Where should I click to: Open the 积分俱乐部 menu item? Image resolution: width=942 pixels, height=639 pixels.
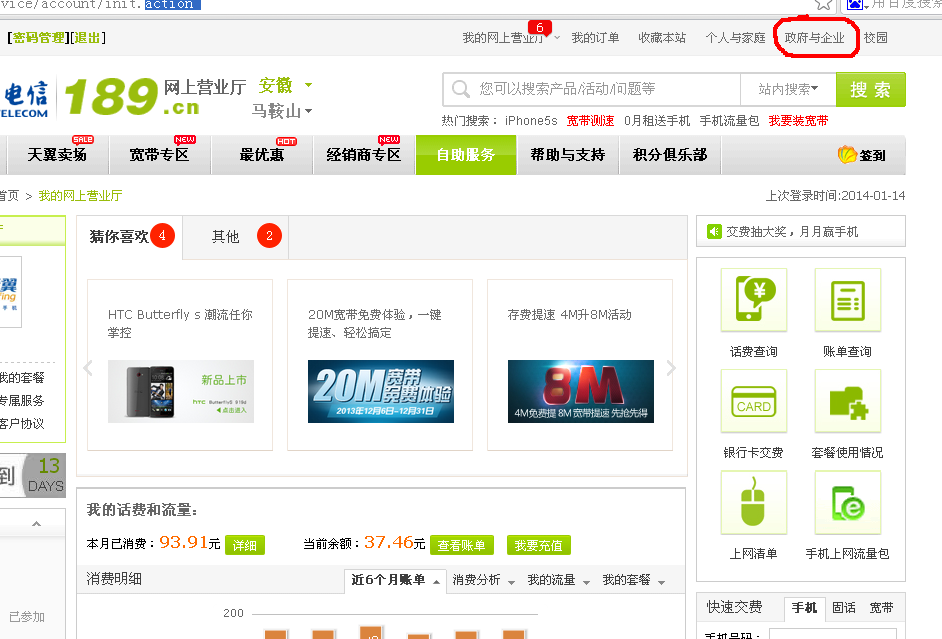point(670,155)
